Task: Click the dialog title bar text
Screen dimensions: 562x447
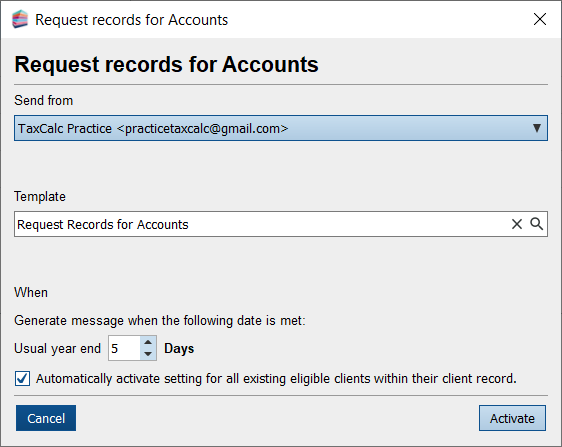Action: pos(132,20)
